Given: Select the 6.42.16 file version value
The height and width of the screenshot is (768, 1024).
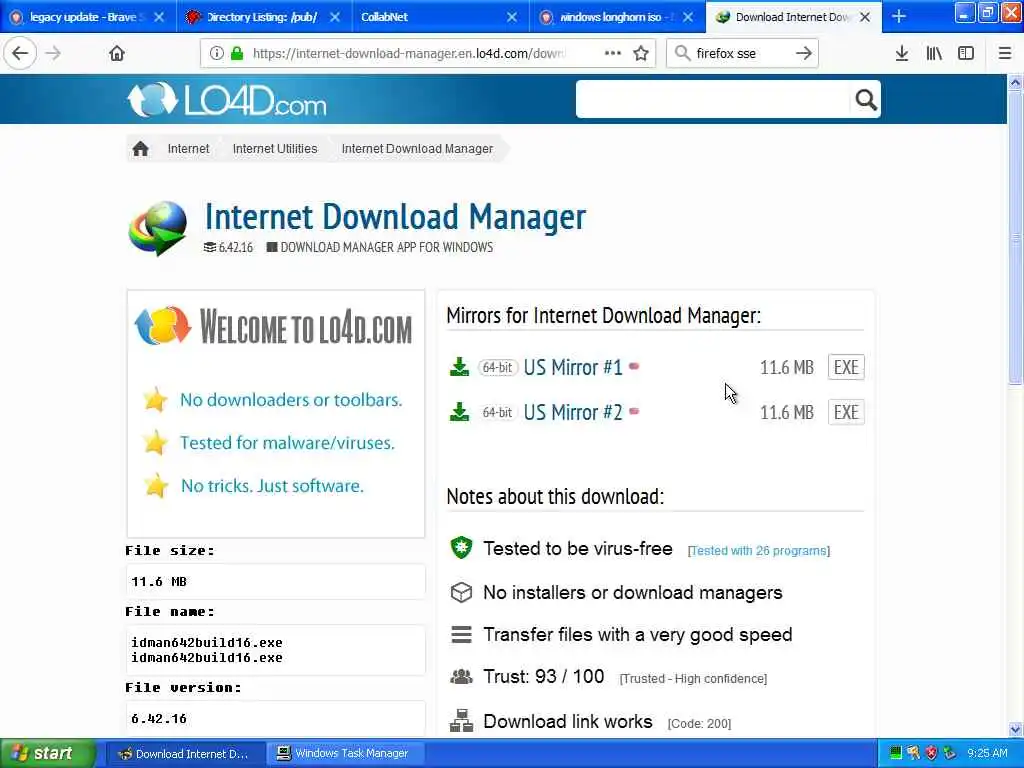Looking at the screenshot, I should pyautogui.click(x=159, y=718).
